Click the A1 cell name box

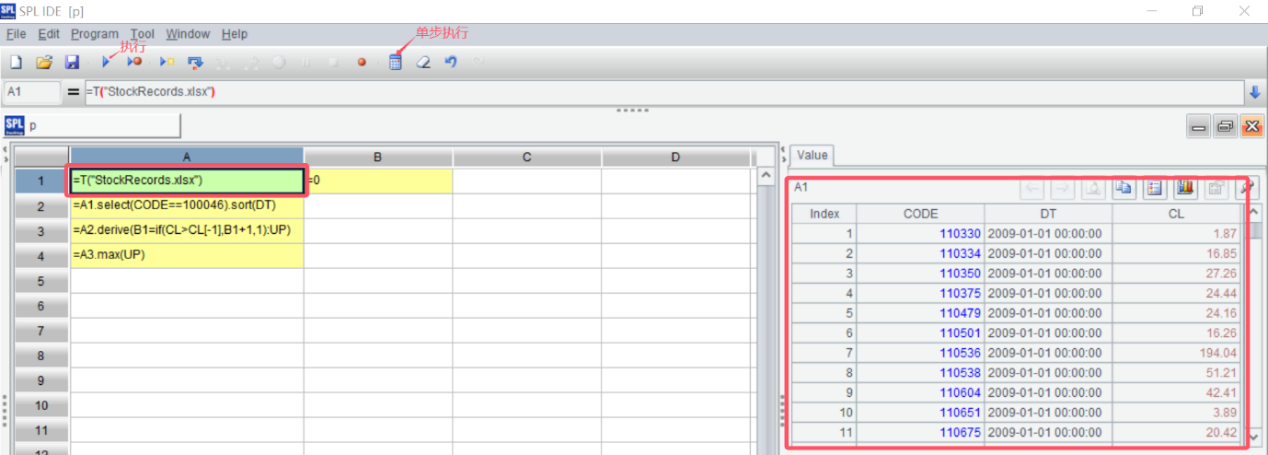tap(32, 92)
